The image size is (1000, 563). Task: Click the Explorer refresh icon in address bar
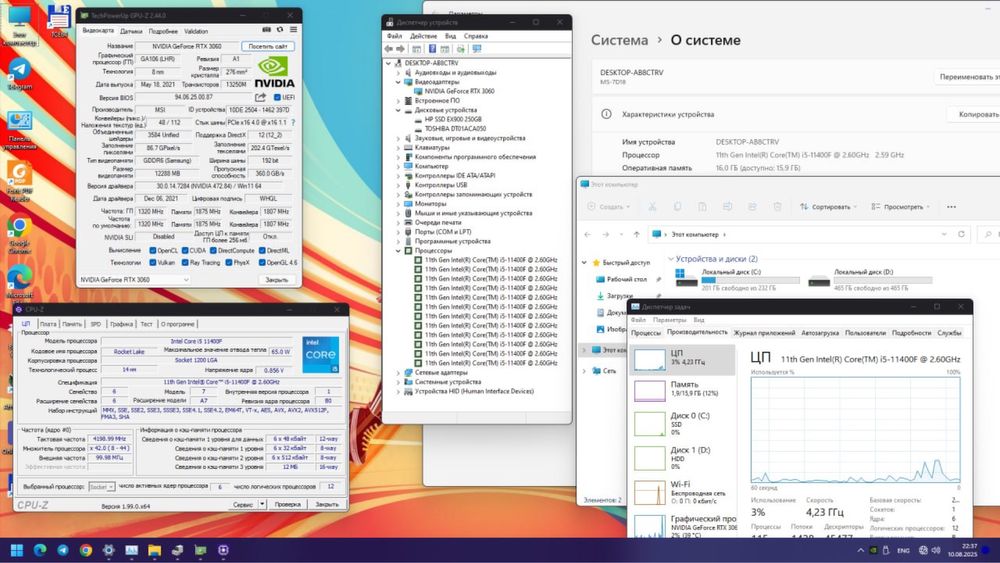point(961,234)
